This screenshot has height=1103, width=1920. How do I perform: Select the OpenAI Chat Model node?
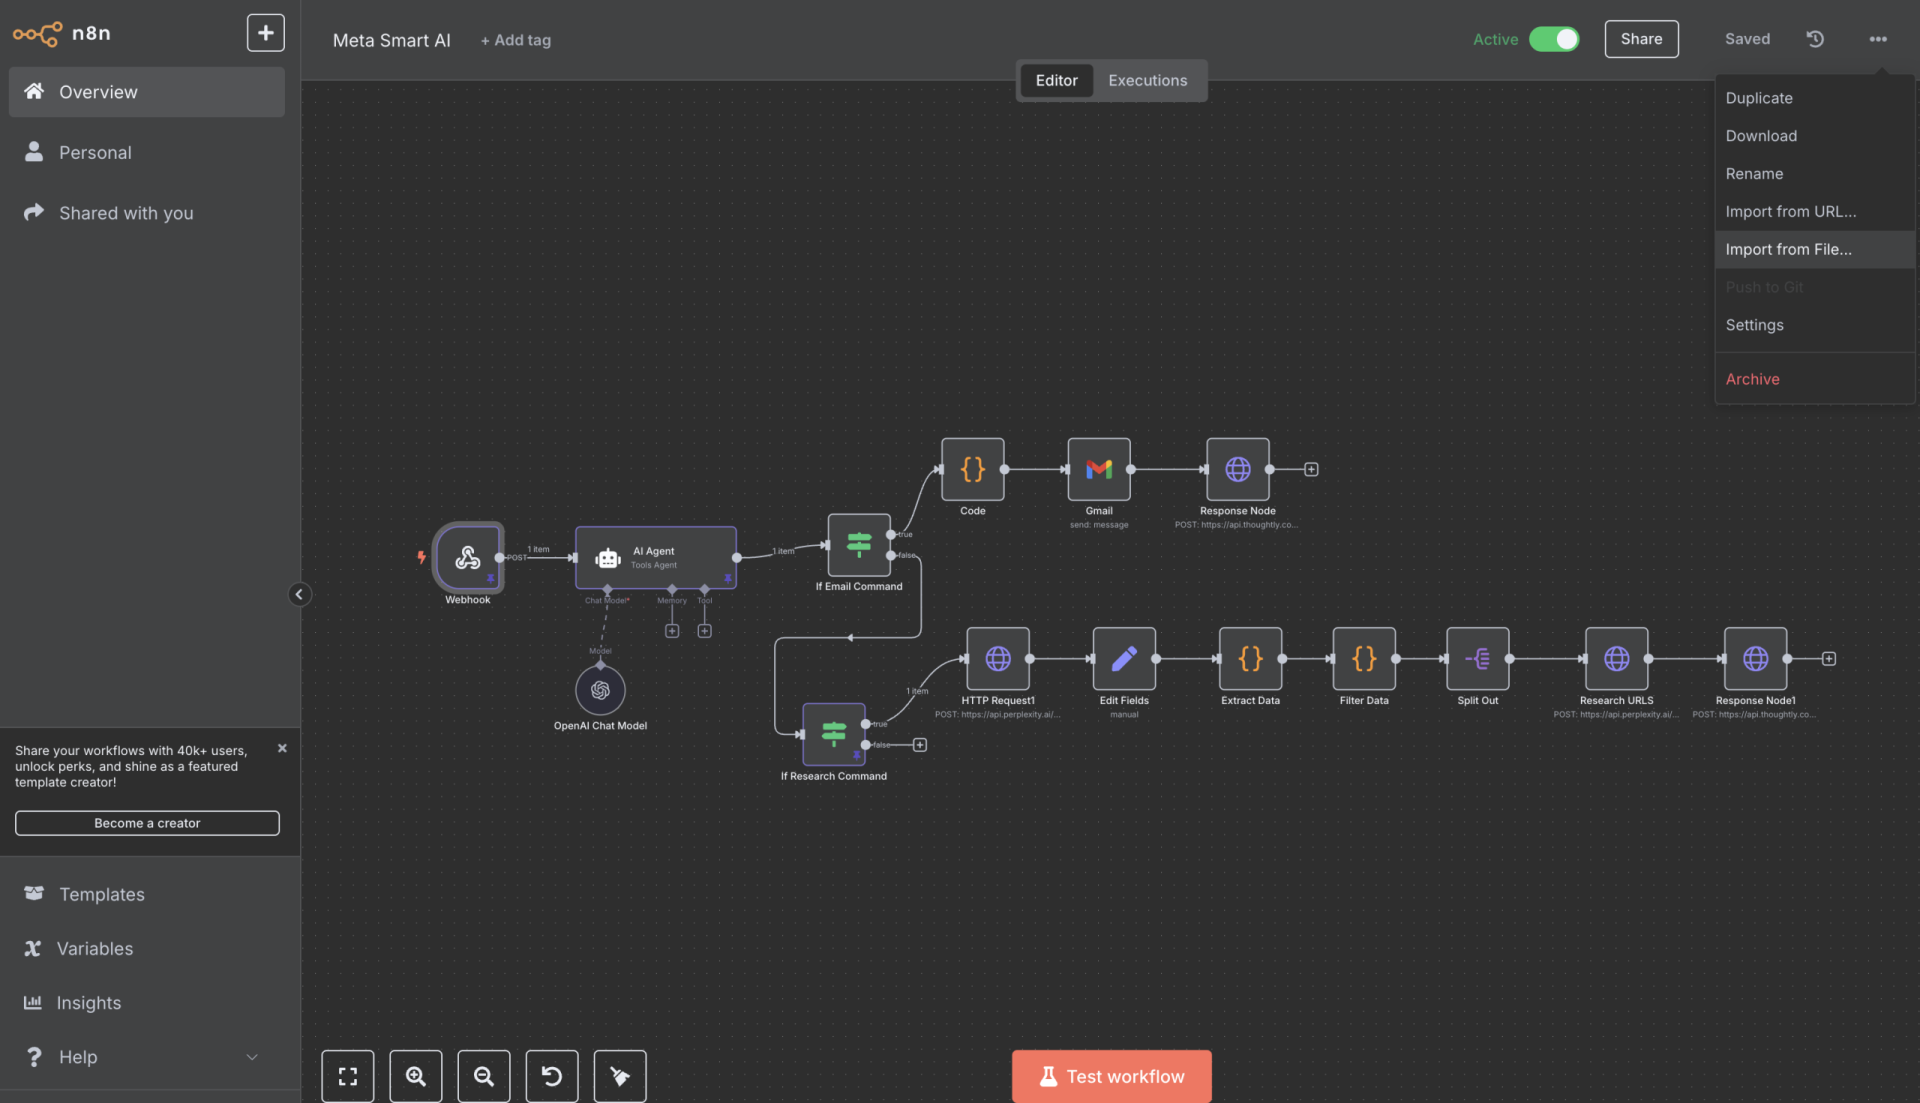600,688
